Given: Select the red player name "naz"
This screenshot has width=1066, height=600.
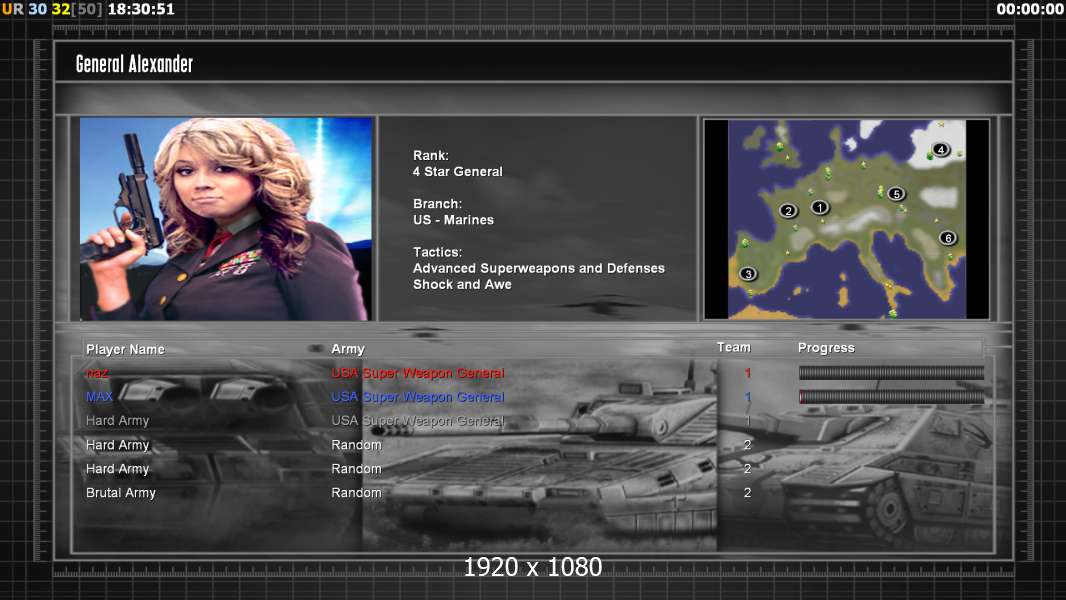Looking at the screenshot, I should point(97,373).
